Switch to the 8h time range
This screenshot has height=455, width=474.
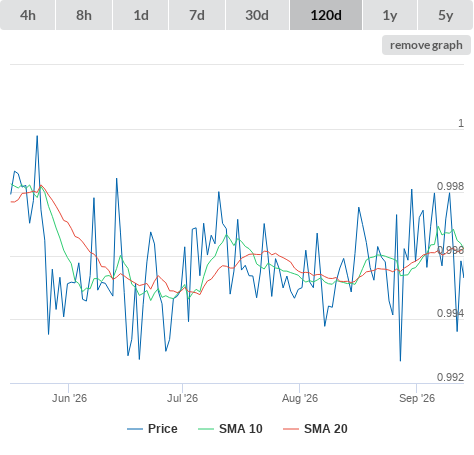pos(84,15)
